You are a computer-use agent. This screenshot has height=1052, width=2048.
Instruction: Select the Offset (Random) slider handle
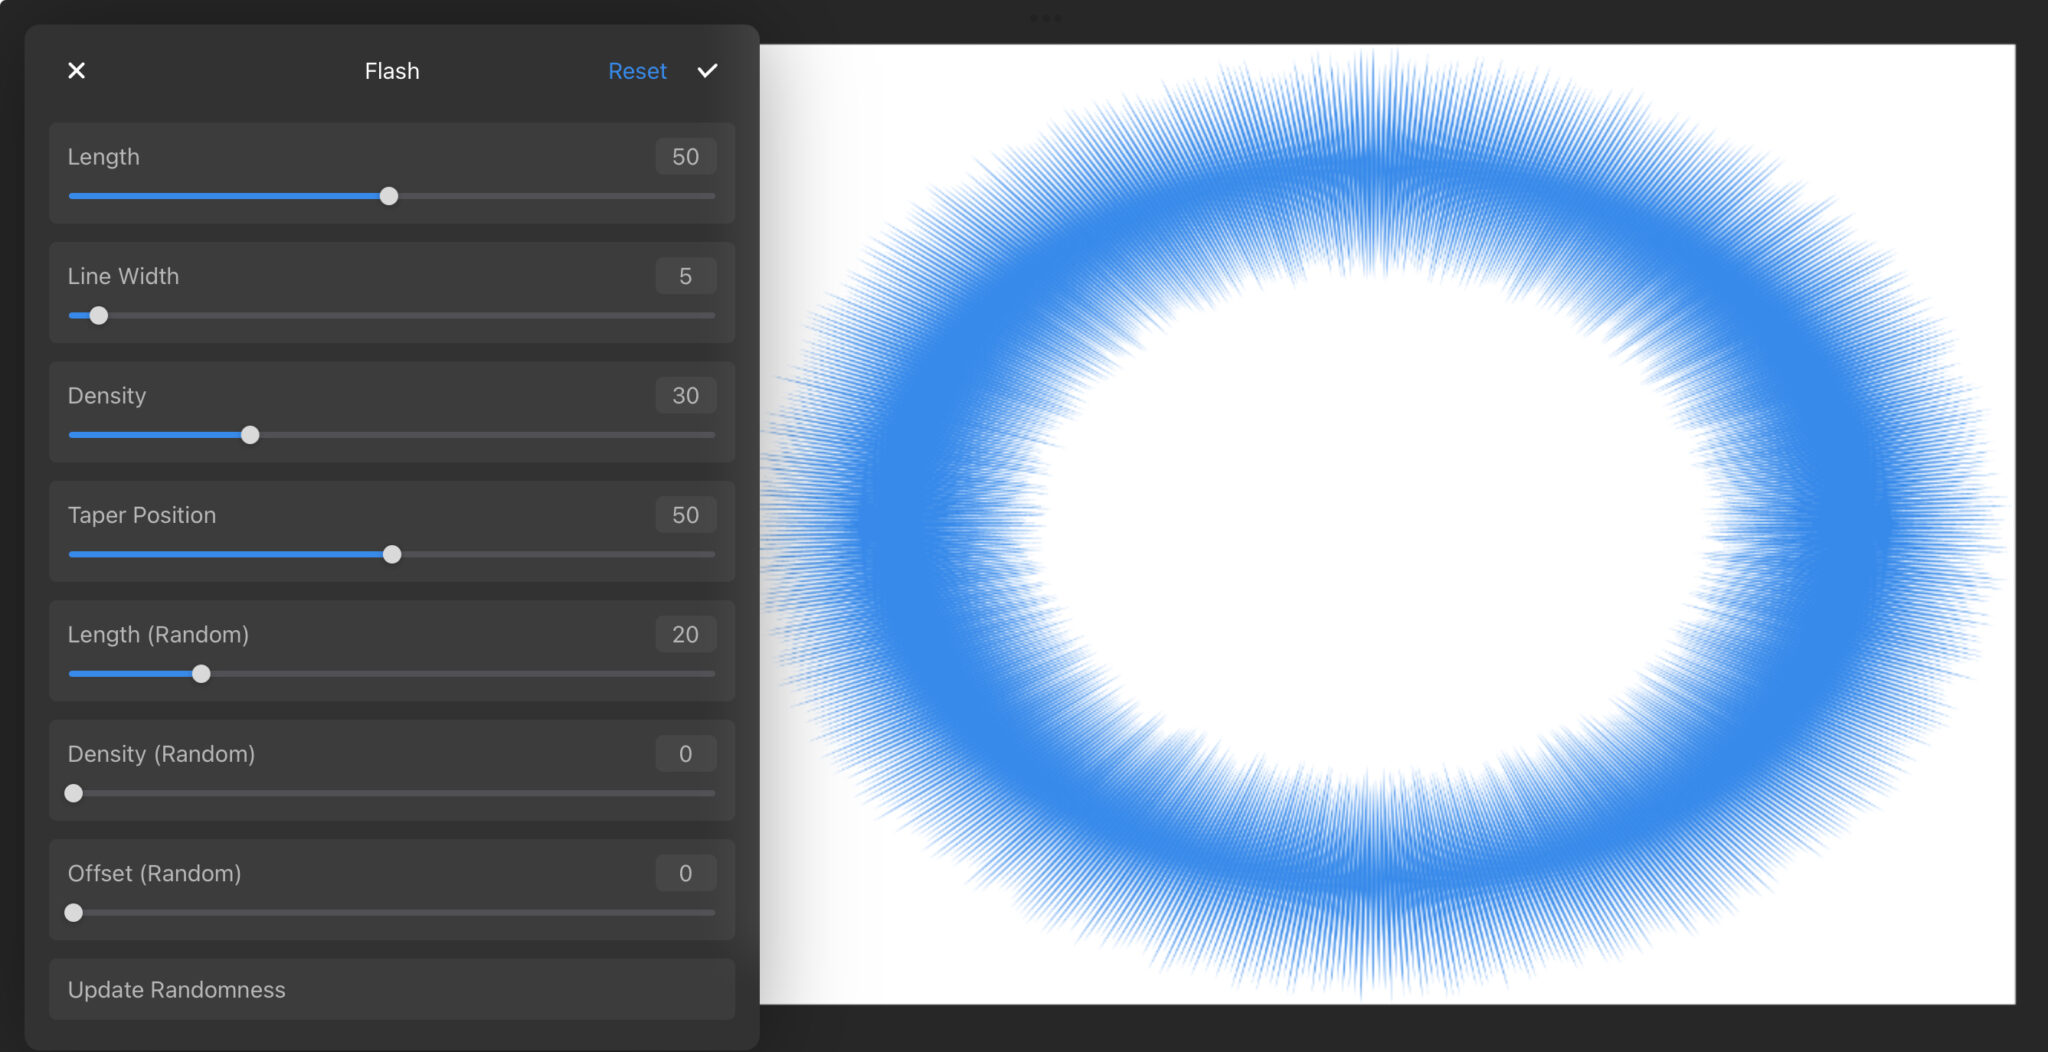click(x=73, y=912)
